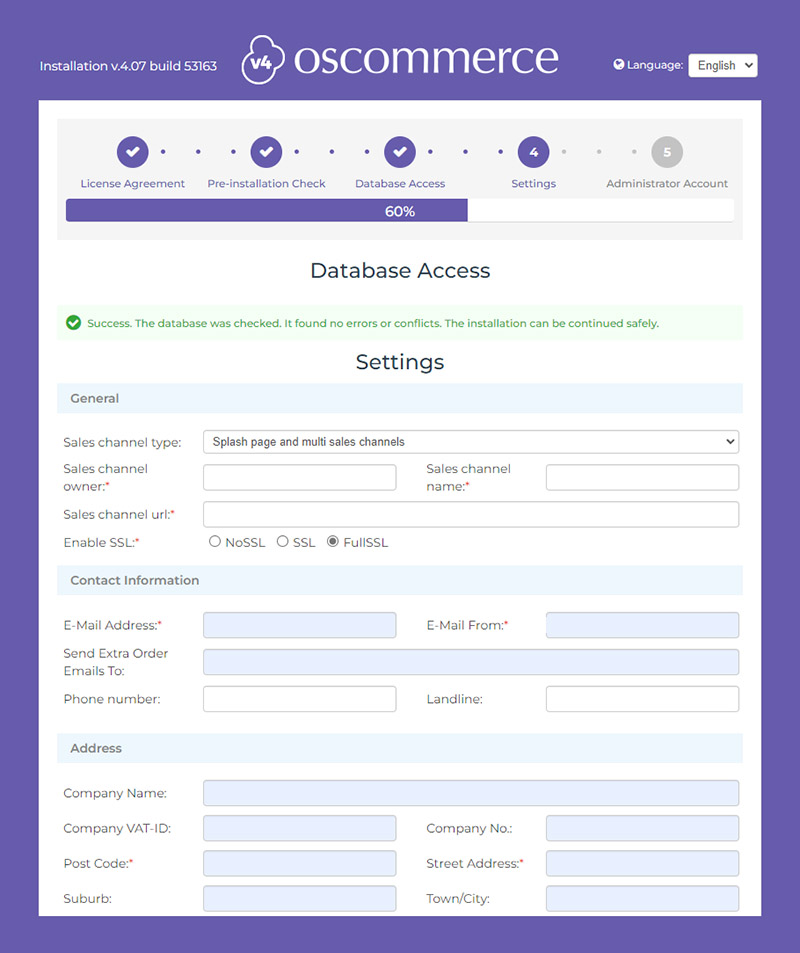Click the Sales channel owner input field
The width and height of the screenshot is (800, 953).
click(x=299, y=477)
